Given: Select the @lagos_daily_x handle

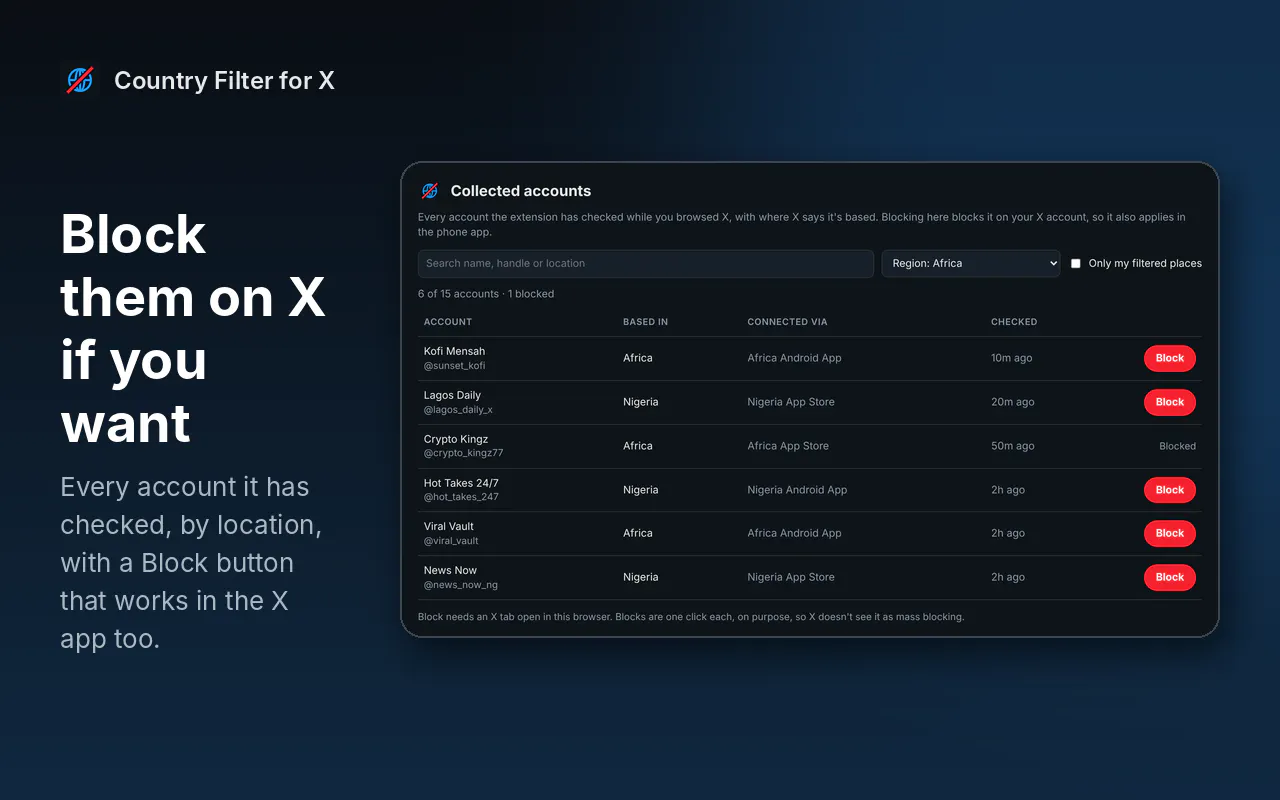Looking at the screenshot, I should 458,410.
